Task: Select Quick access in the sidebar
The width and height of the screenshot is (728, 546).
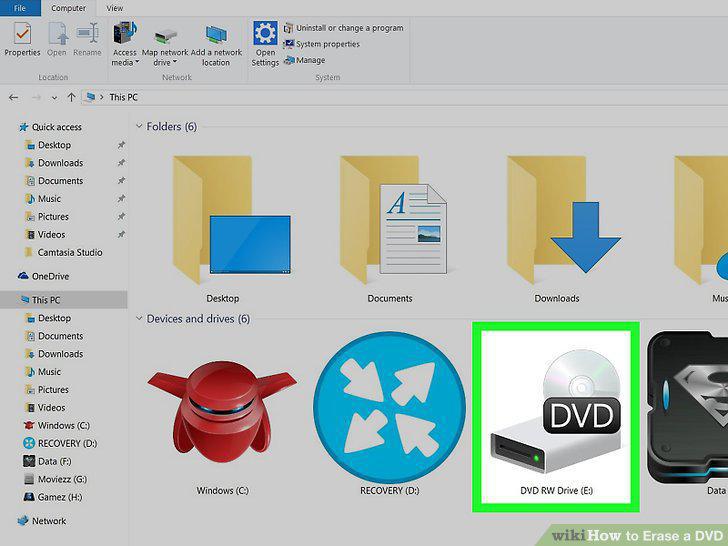Action: pyautogui.click(x=50, y=127)
